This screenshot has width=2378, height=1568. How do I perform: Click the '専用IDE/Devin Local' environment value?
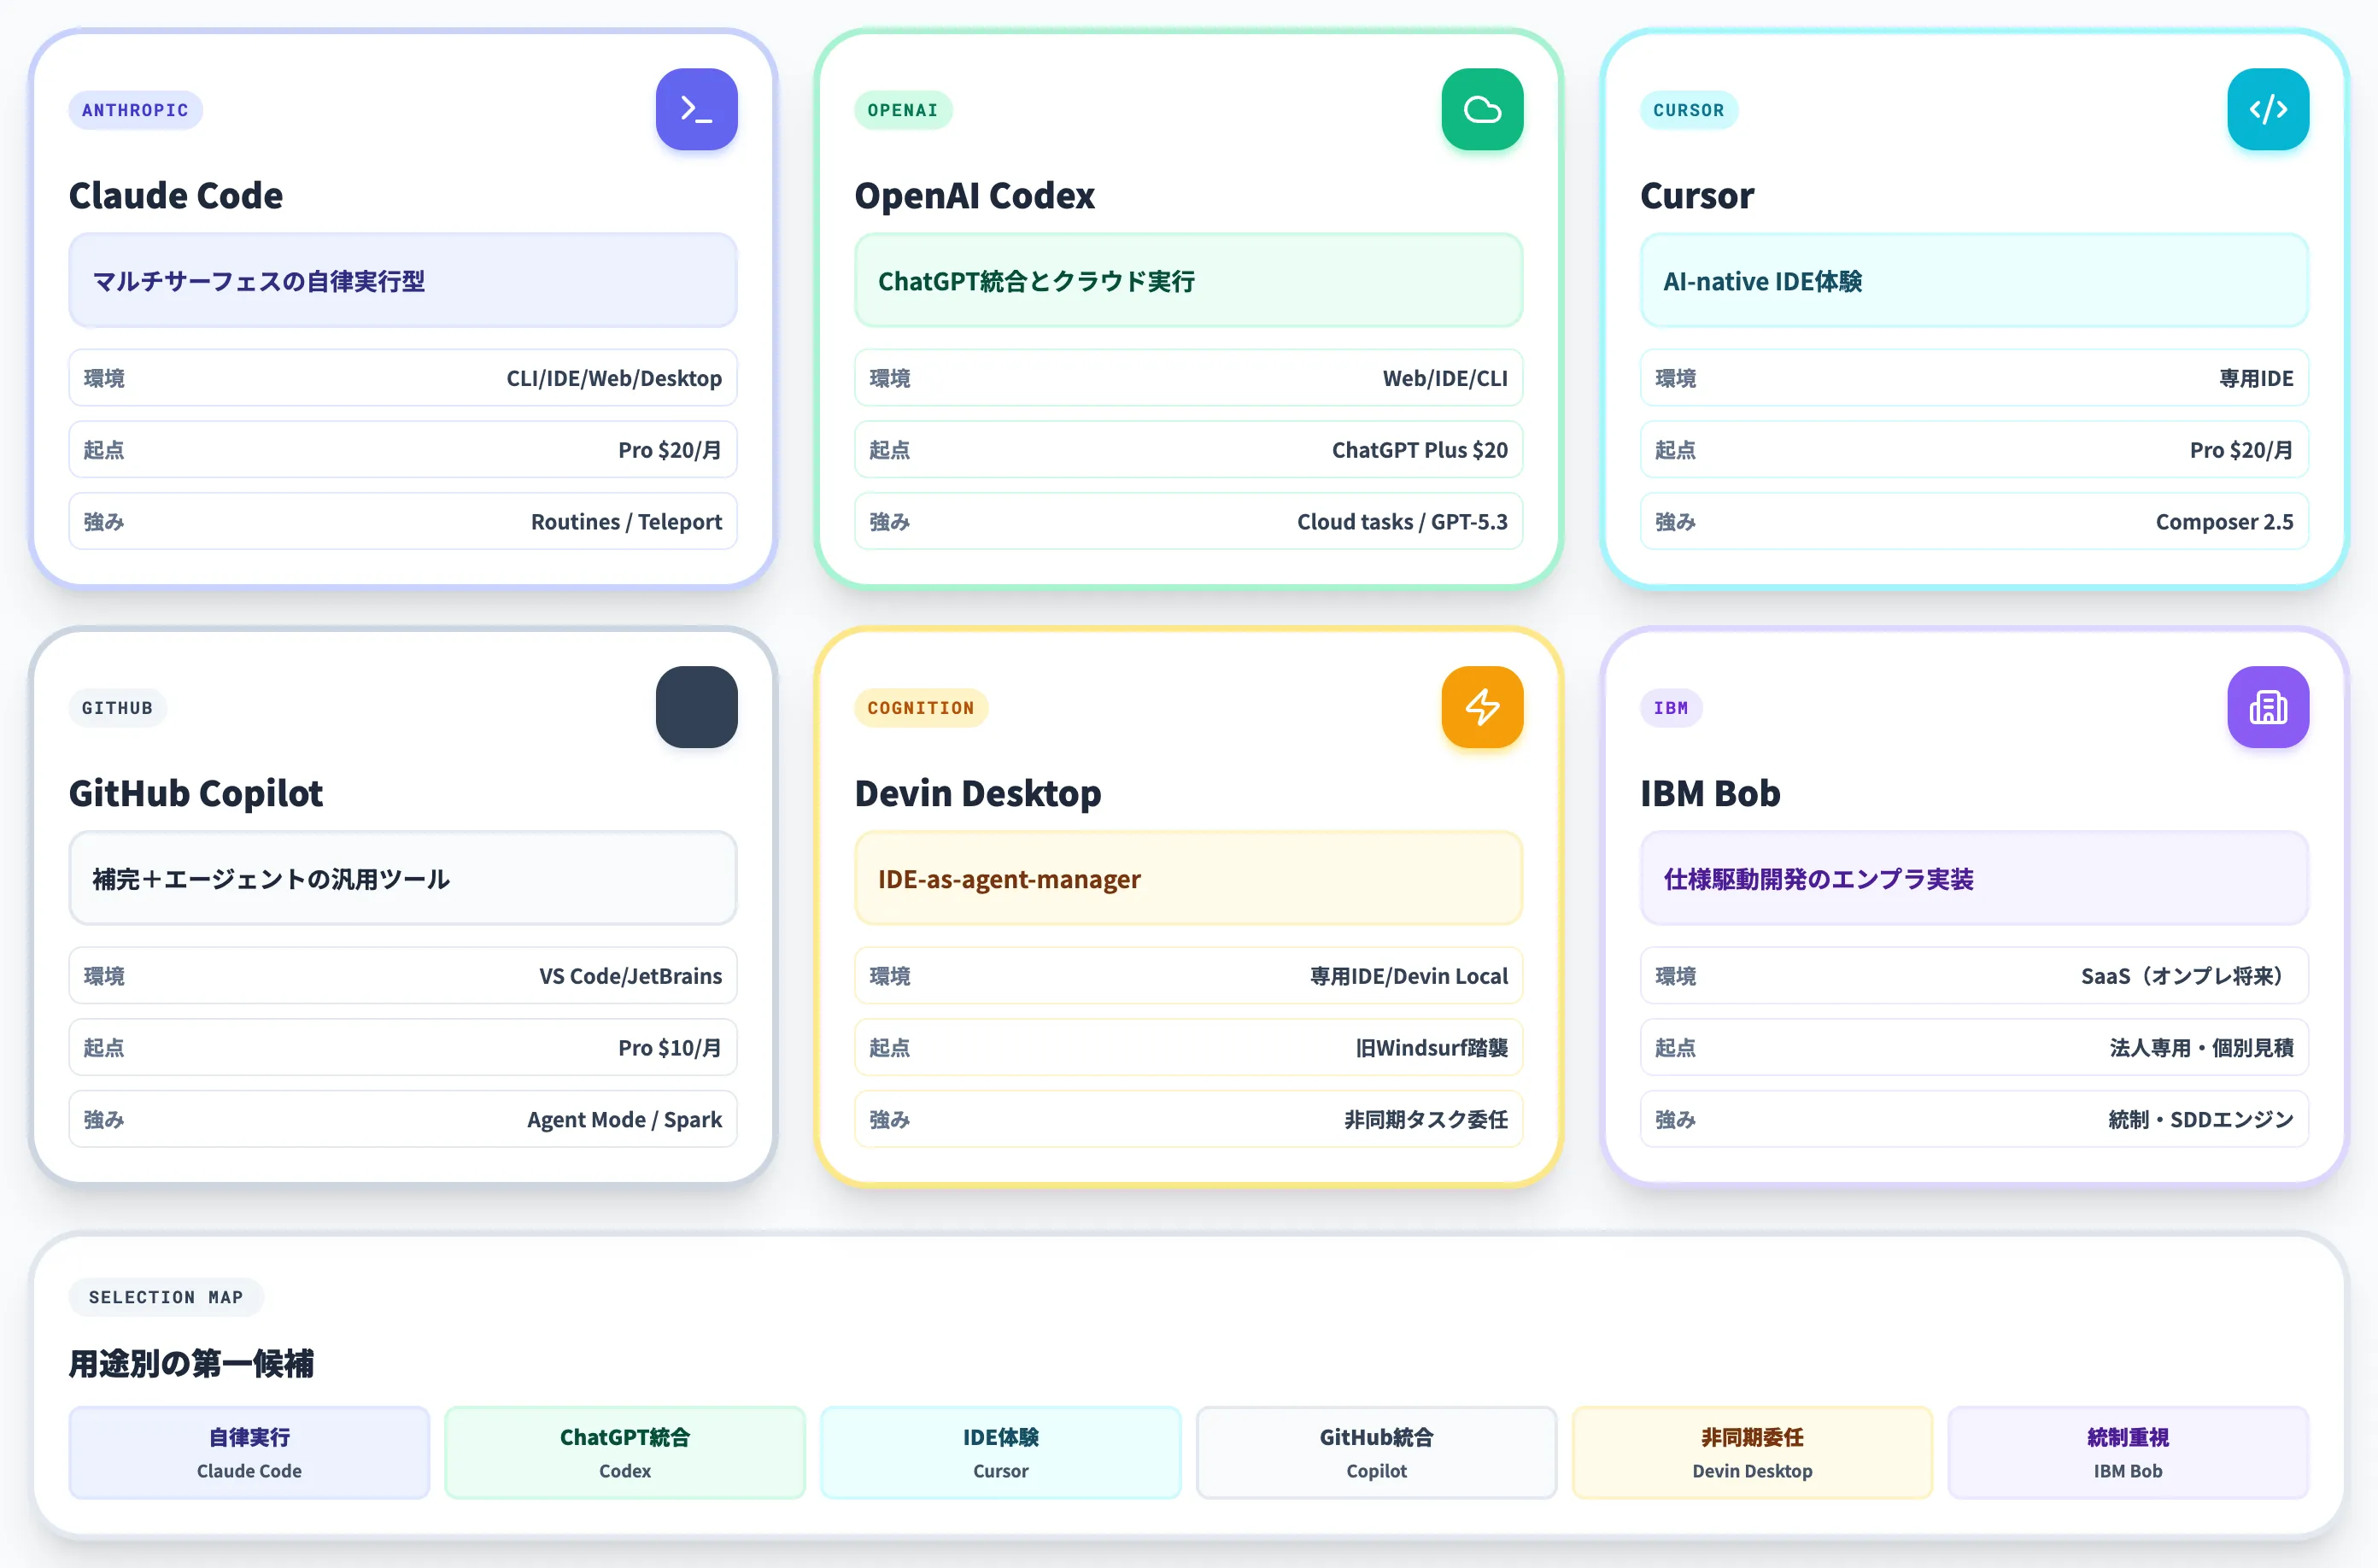(x=1409, y=976)
